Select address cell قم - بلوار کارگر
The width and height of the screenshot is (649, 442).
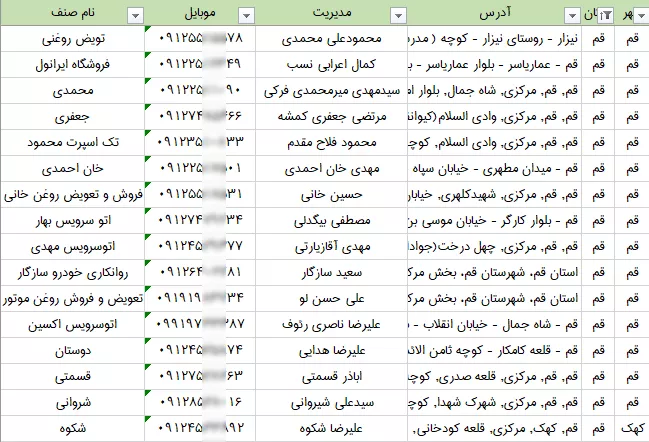tap(495, 221)
